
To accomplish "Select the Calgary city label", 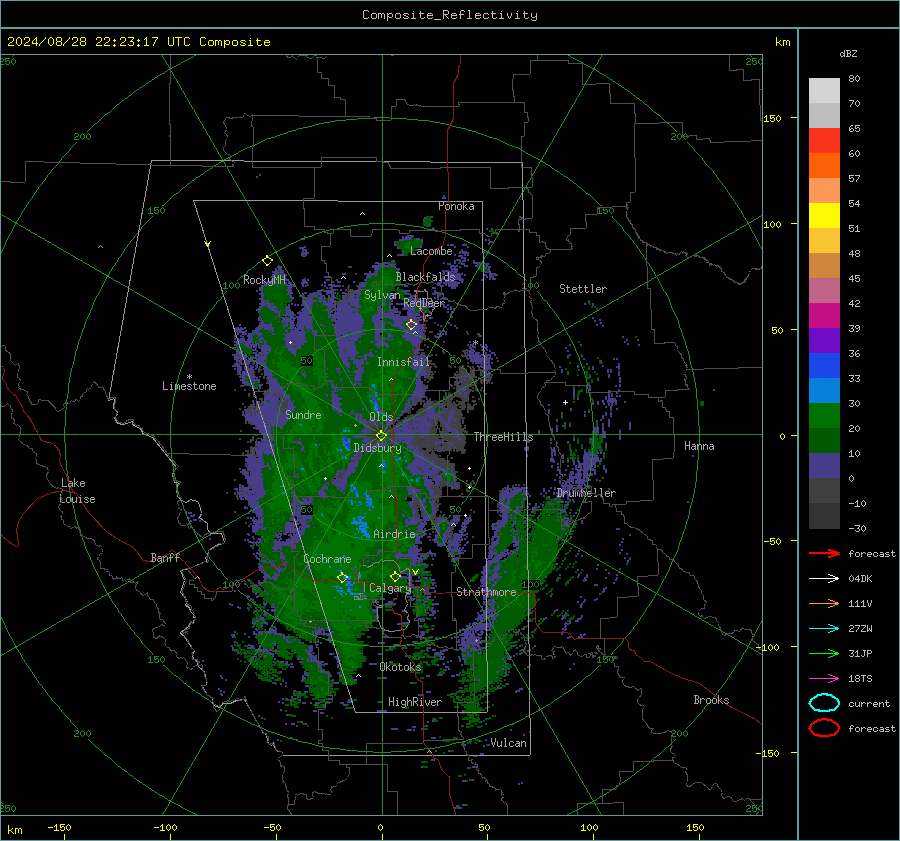I will click(390, 588).
